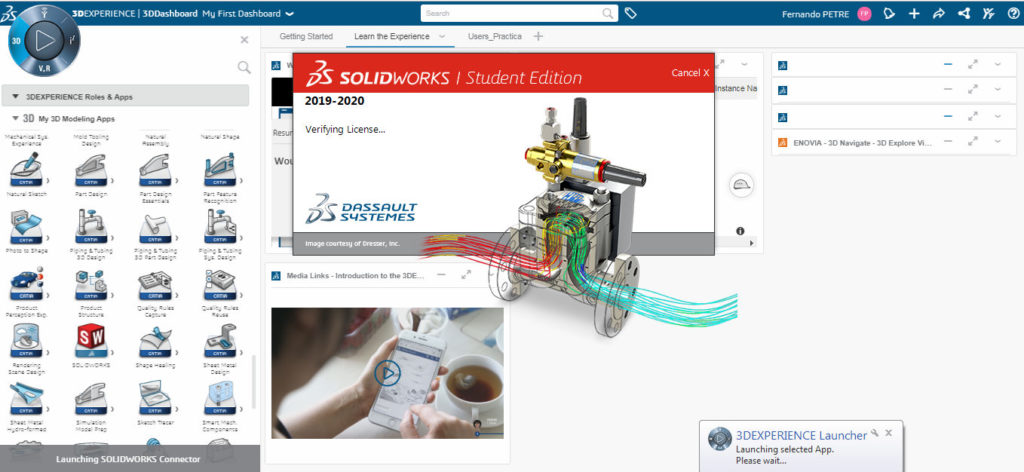Switch to the Users_Practica tab

point(494,37)
